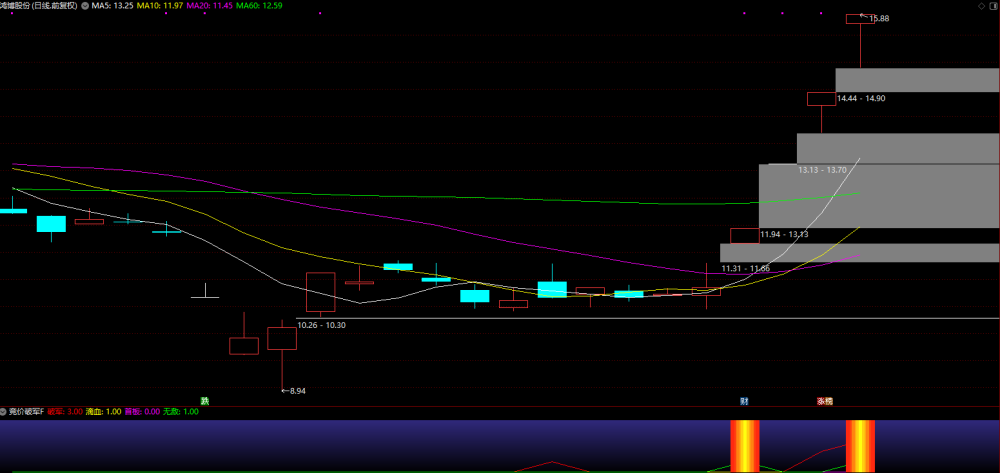Expand the MA indicator dropdown arrow
This screenshot has width=1000, height=473.
(x=85, y=6)
